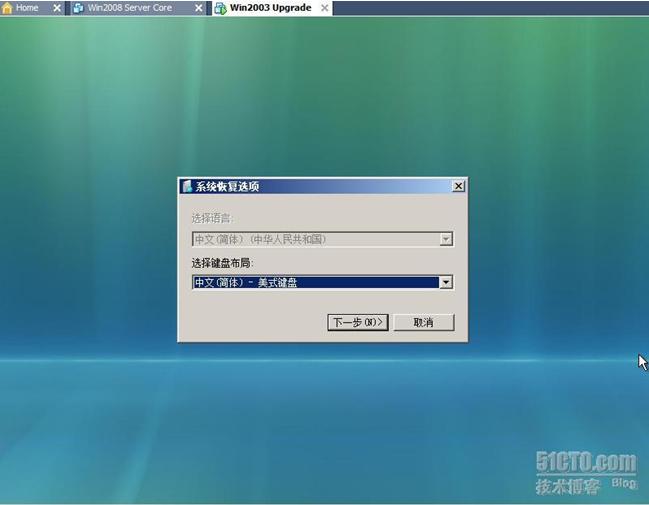Click the 选择键盘布局 label text

222,262
